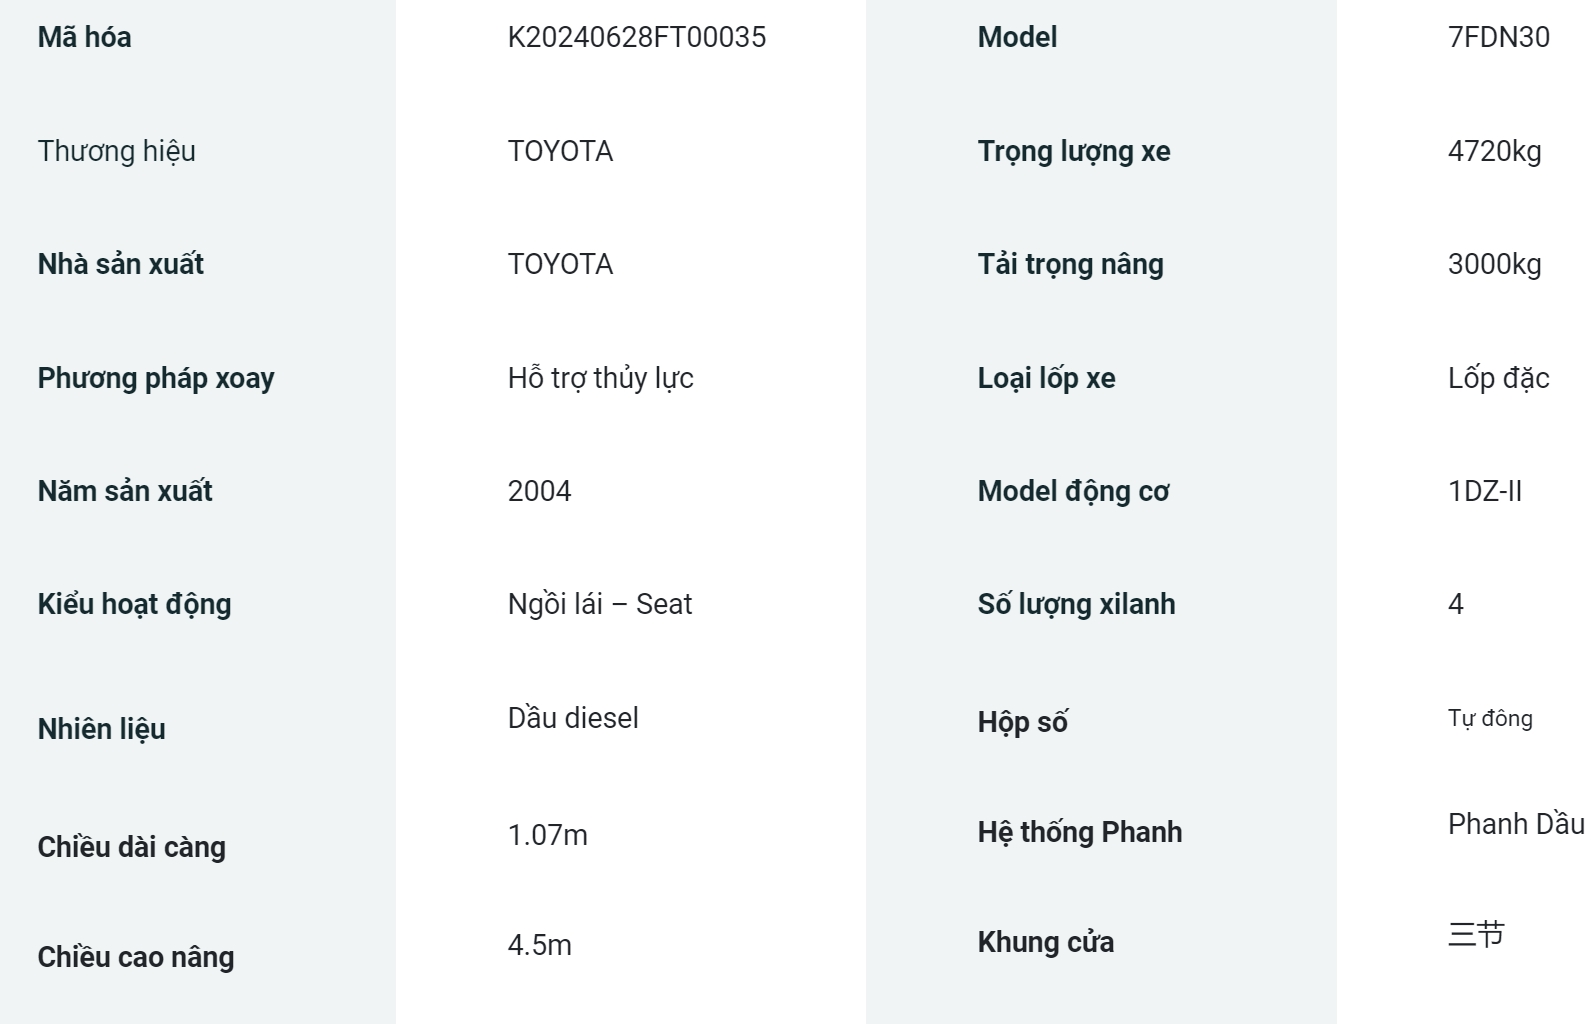Click the Tự đông gearbox value
Image resolution: width=1591 pixels, height=1024 pixels.
(1490, 718)
